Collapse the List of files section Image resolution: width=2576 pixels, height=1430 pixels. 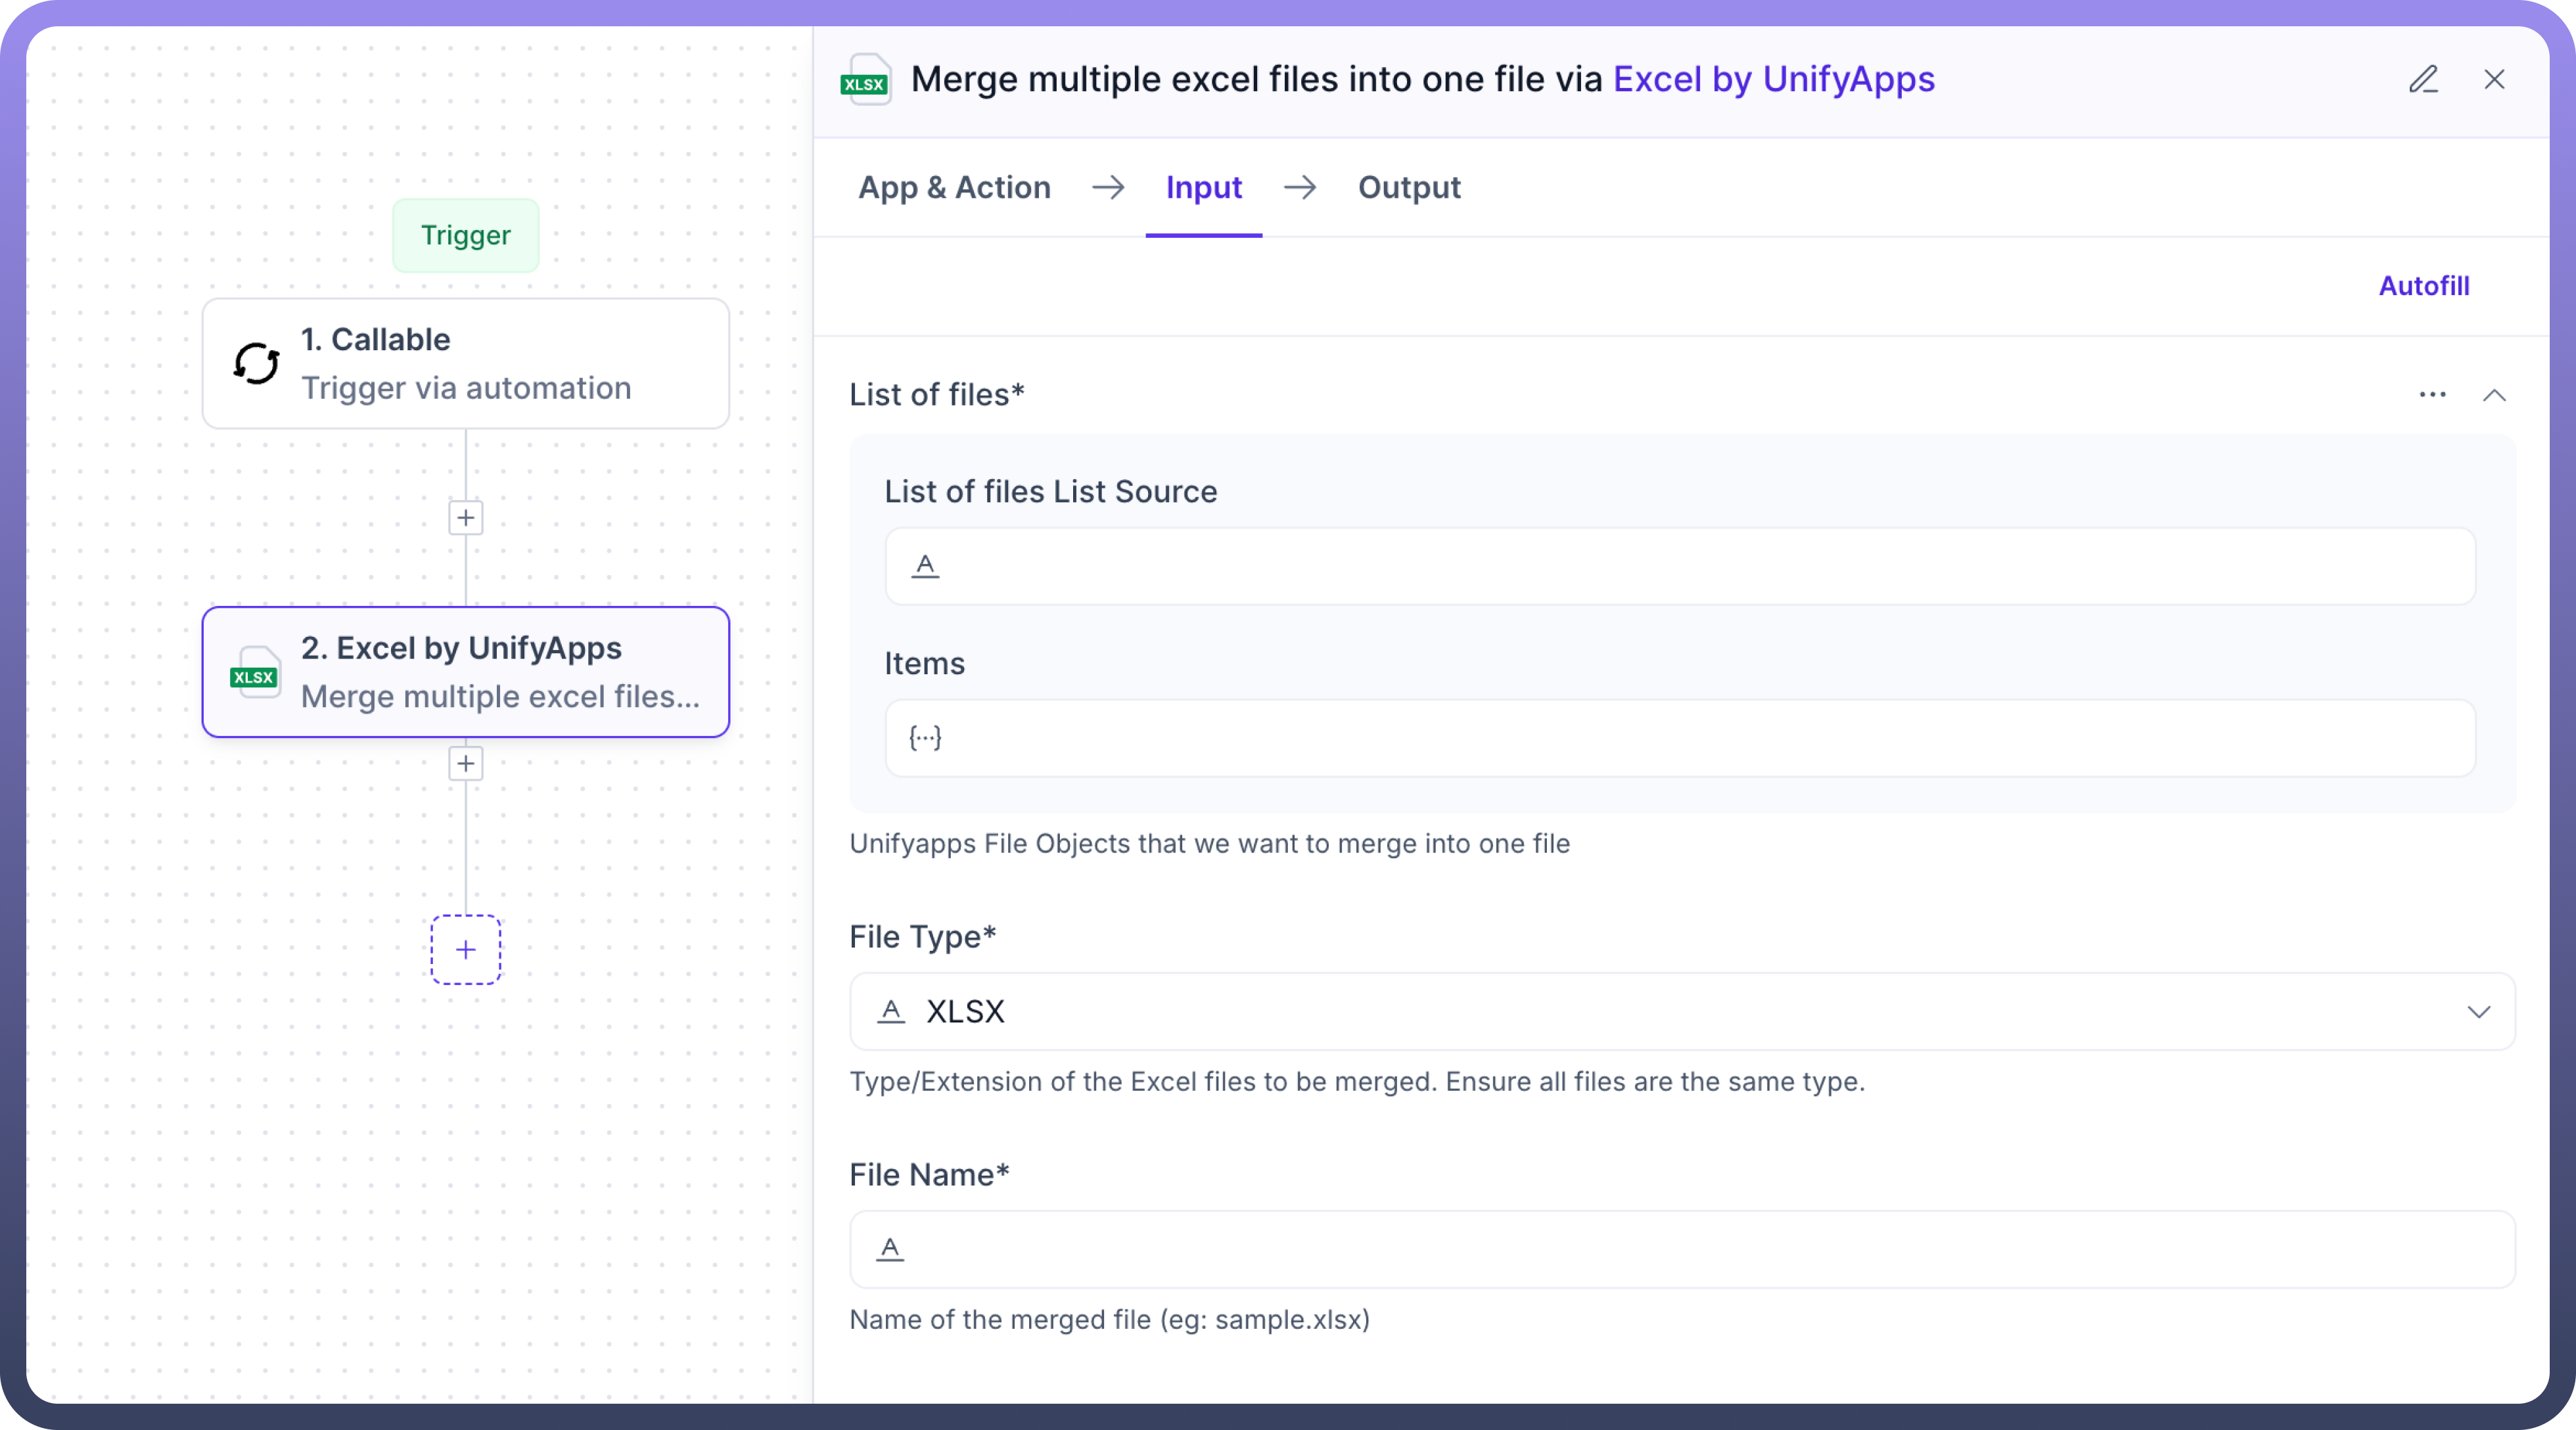click(2494, 394)
